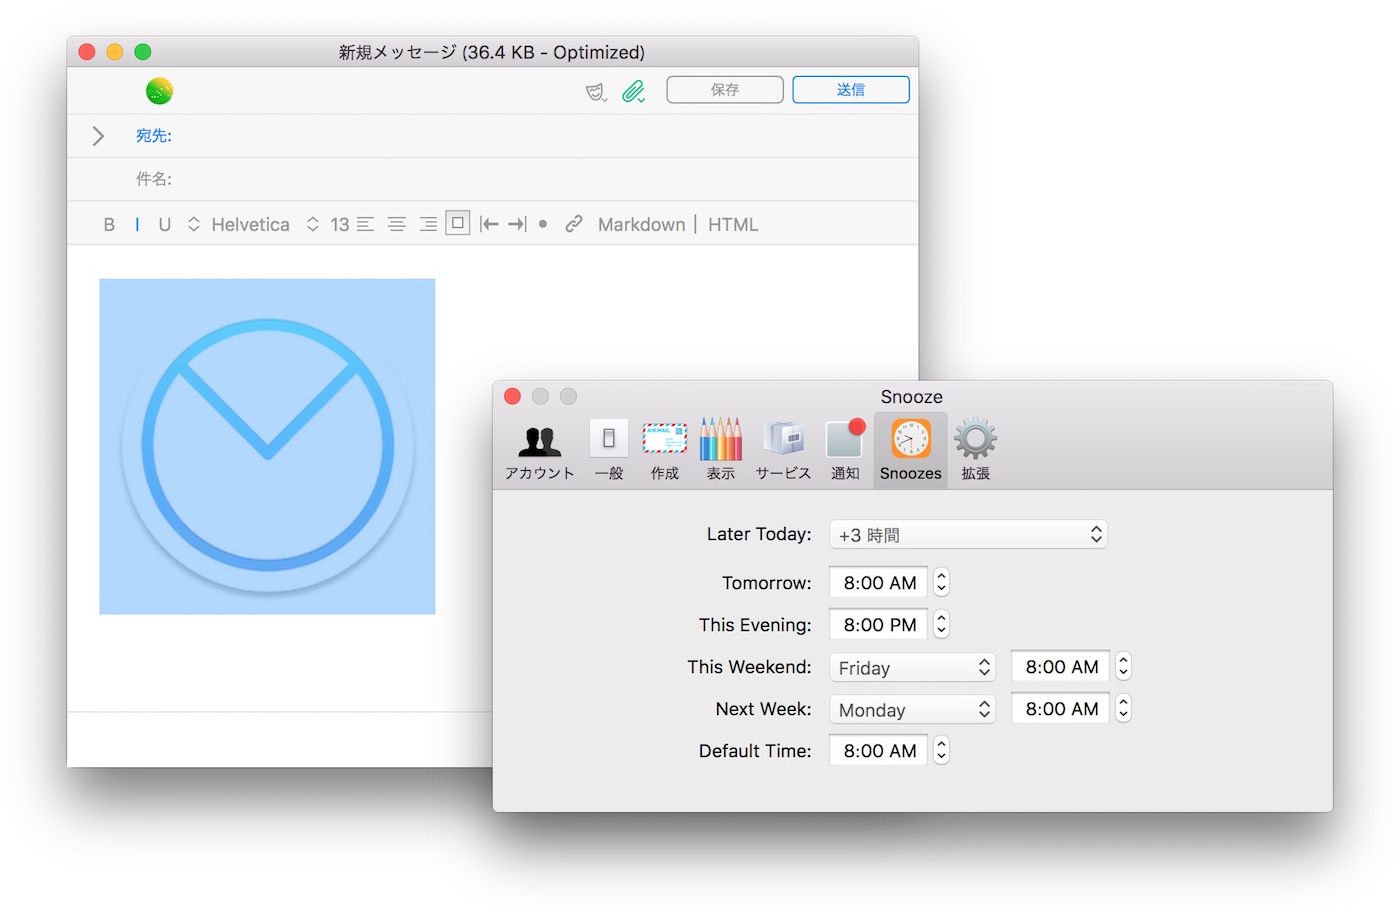
Task: Click the Default Time 8:00 AM field
Action: pos(879,751)
